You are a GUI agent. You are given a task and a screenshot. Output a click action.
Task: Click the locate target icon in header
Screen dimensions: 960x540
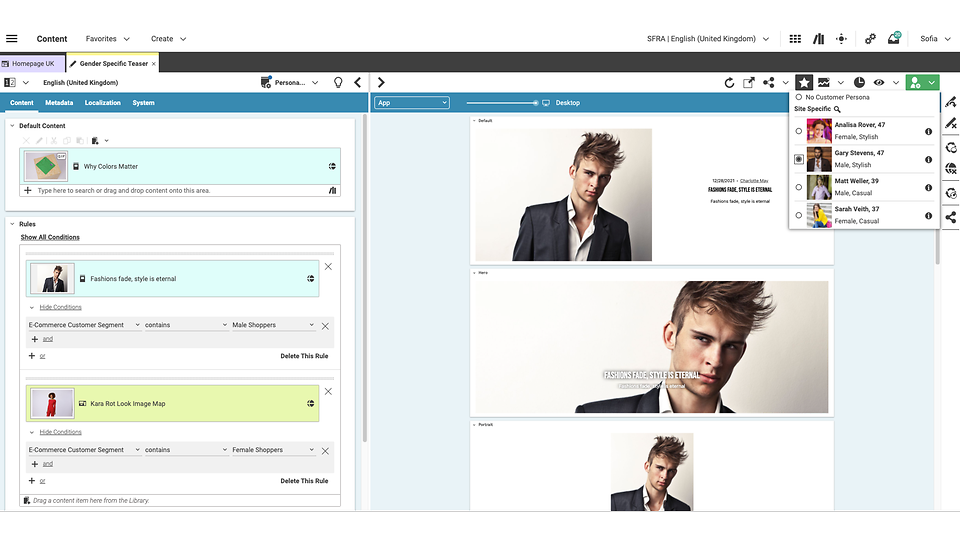(x=841, y=39)
